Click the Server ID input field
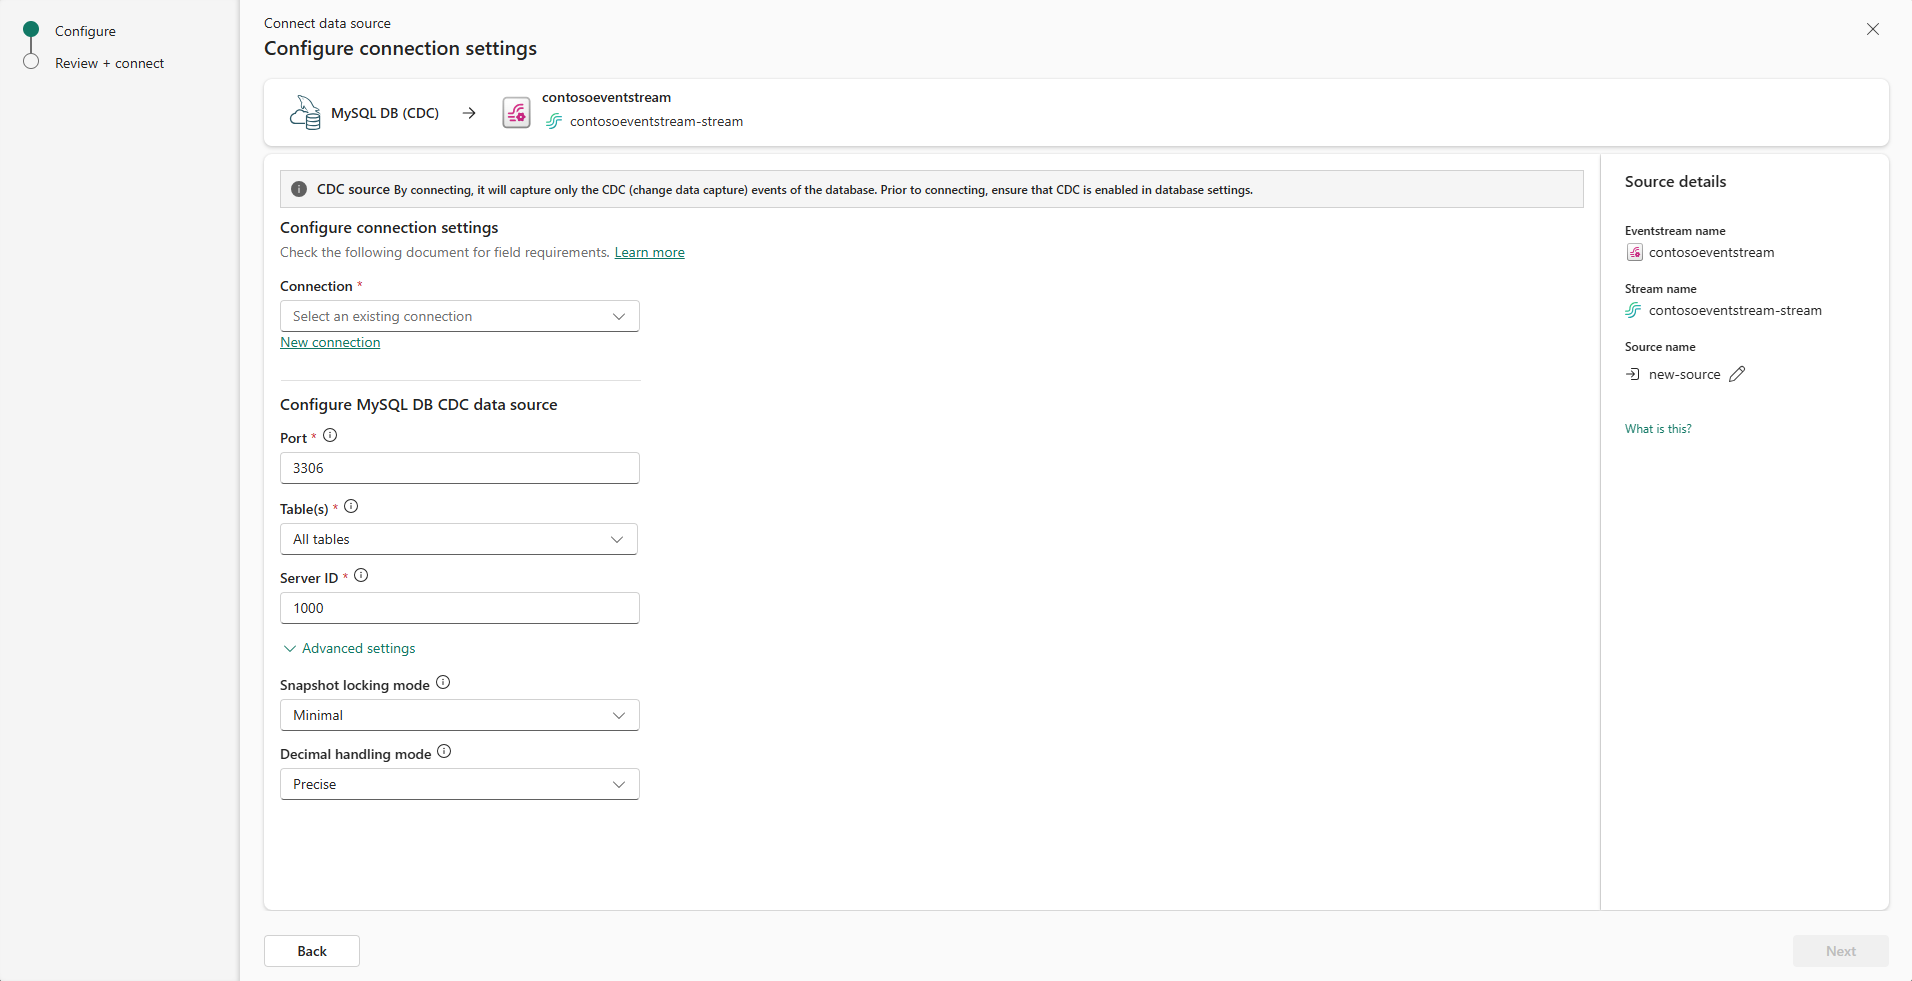Viewport: 1912px width, 981px height. [460, 608]
